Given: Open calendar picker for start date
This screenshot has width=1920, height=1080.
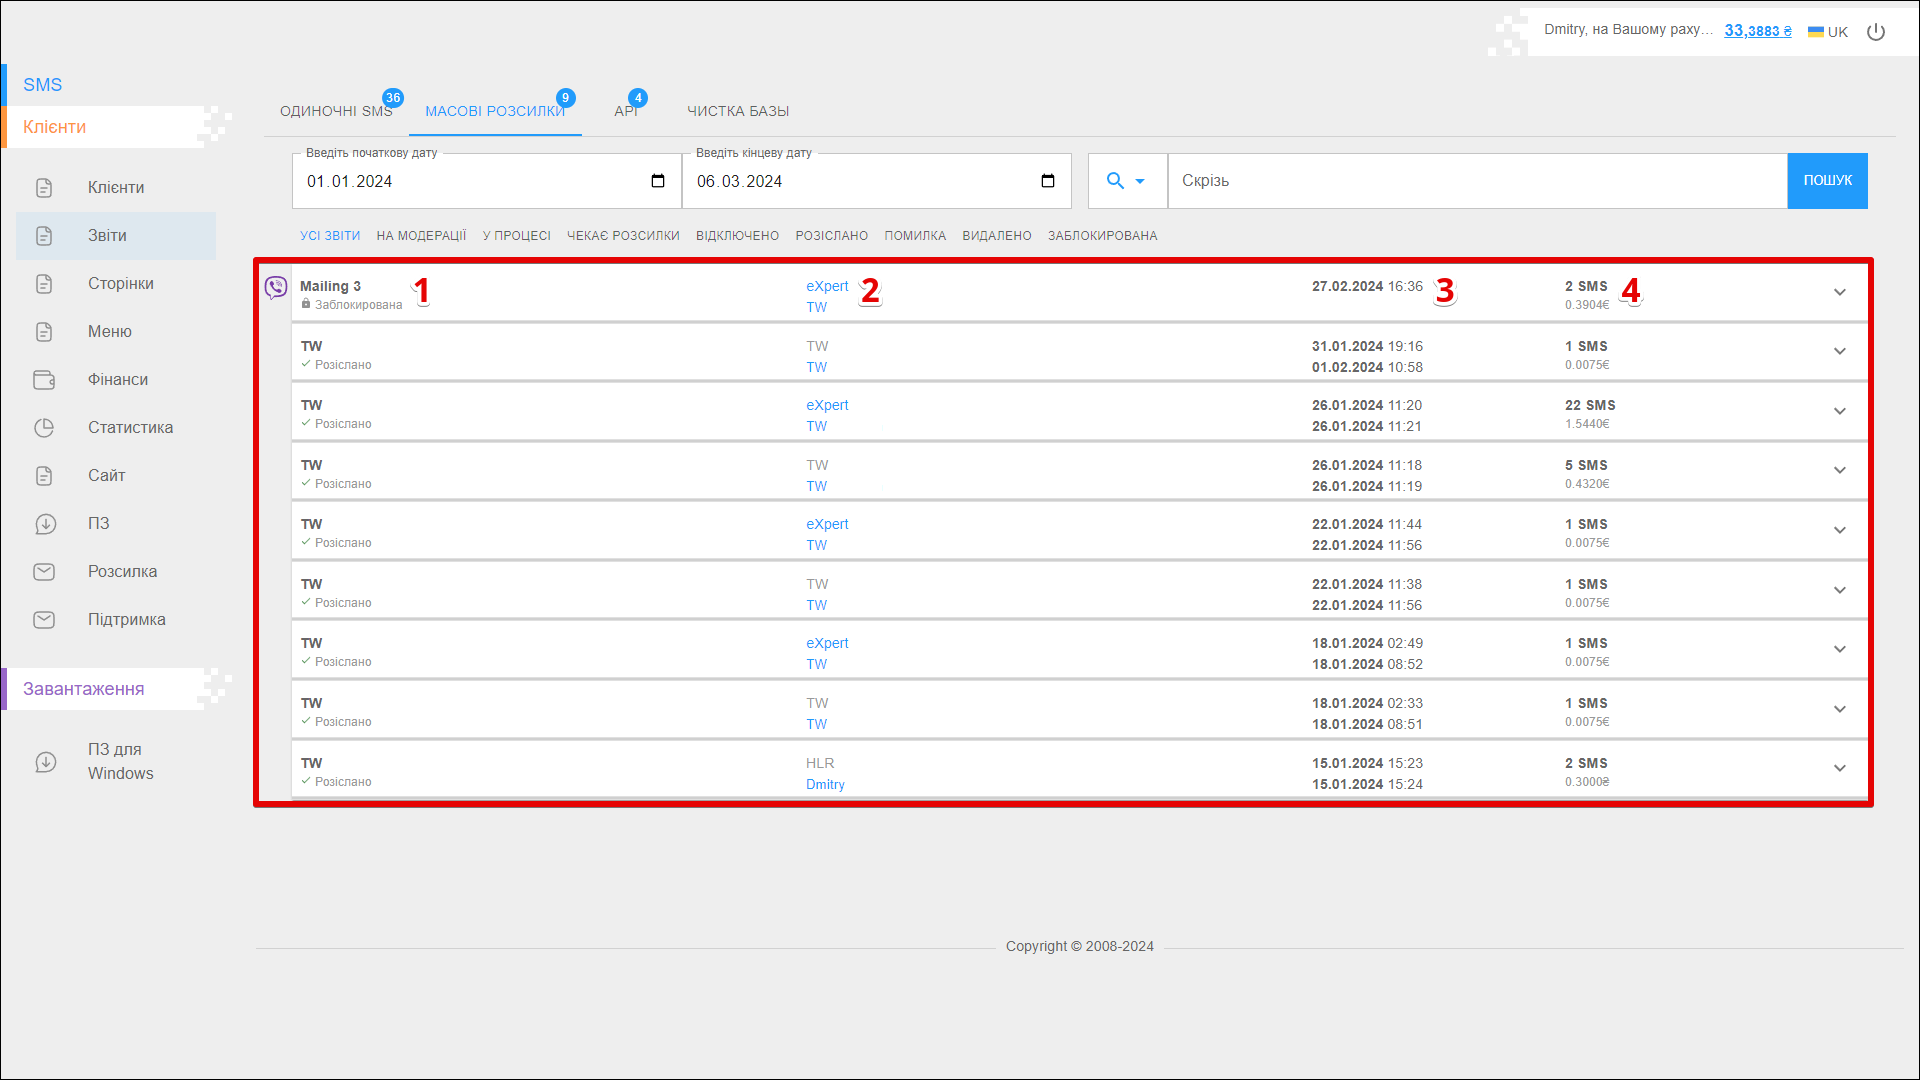Looking at the screenshot, I should pos(658,181).
